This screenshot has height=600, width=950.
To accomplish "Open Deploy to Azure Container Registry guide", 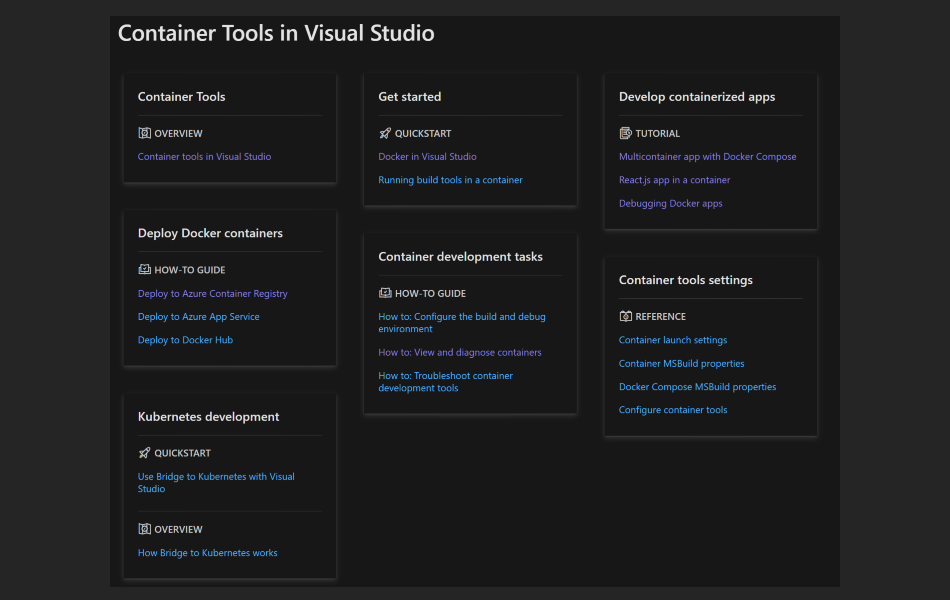I will [212, 294].
